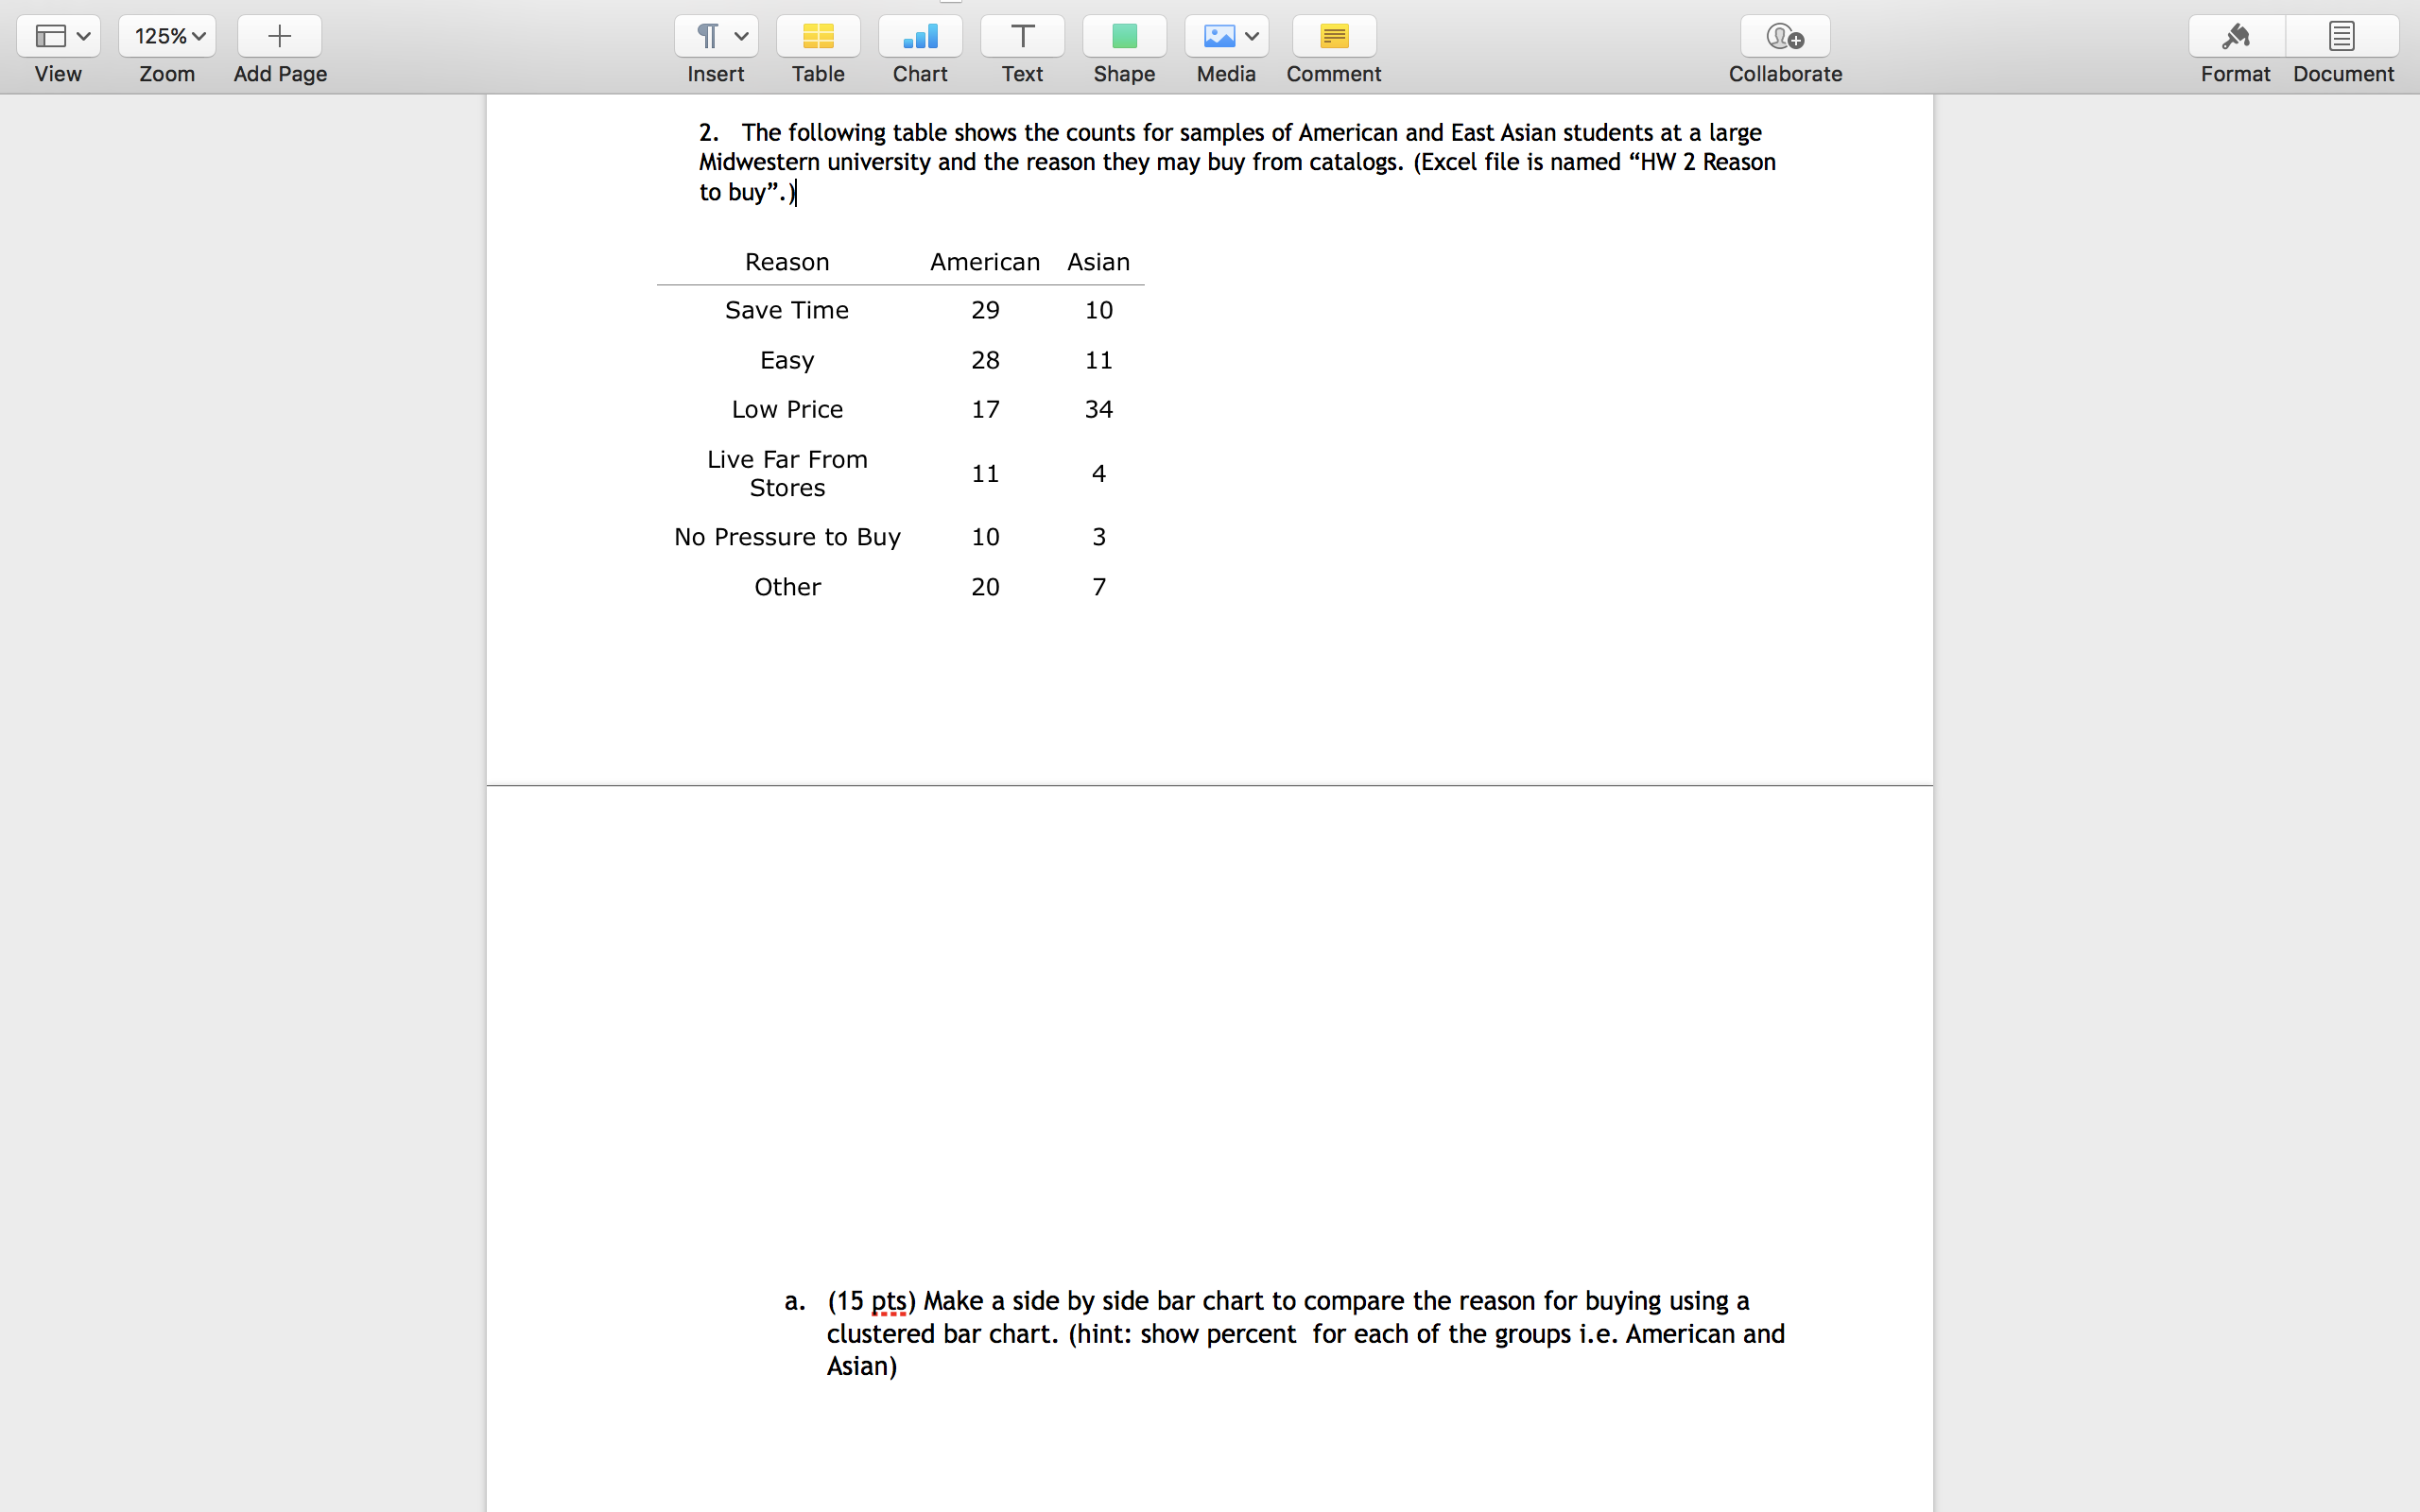2420x1512 pixels.
Task: Expand the Insert paragraph dropdown arrow
Action: click(x=741, y=37)
